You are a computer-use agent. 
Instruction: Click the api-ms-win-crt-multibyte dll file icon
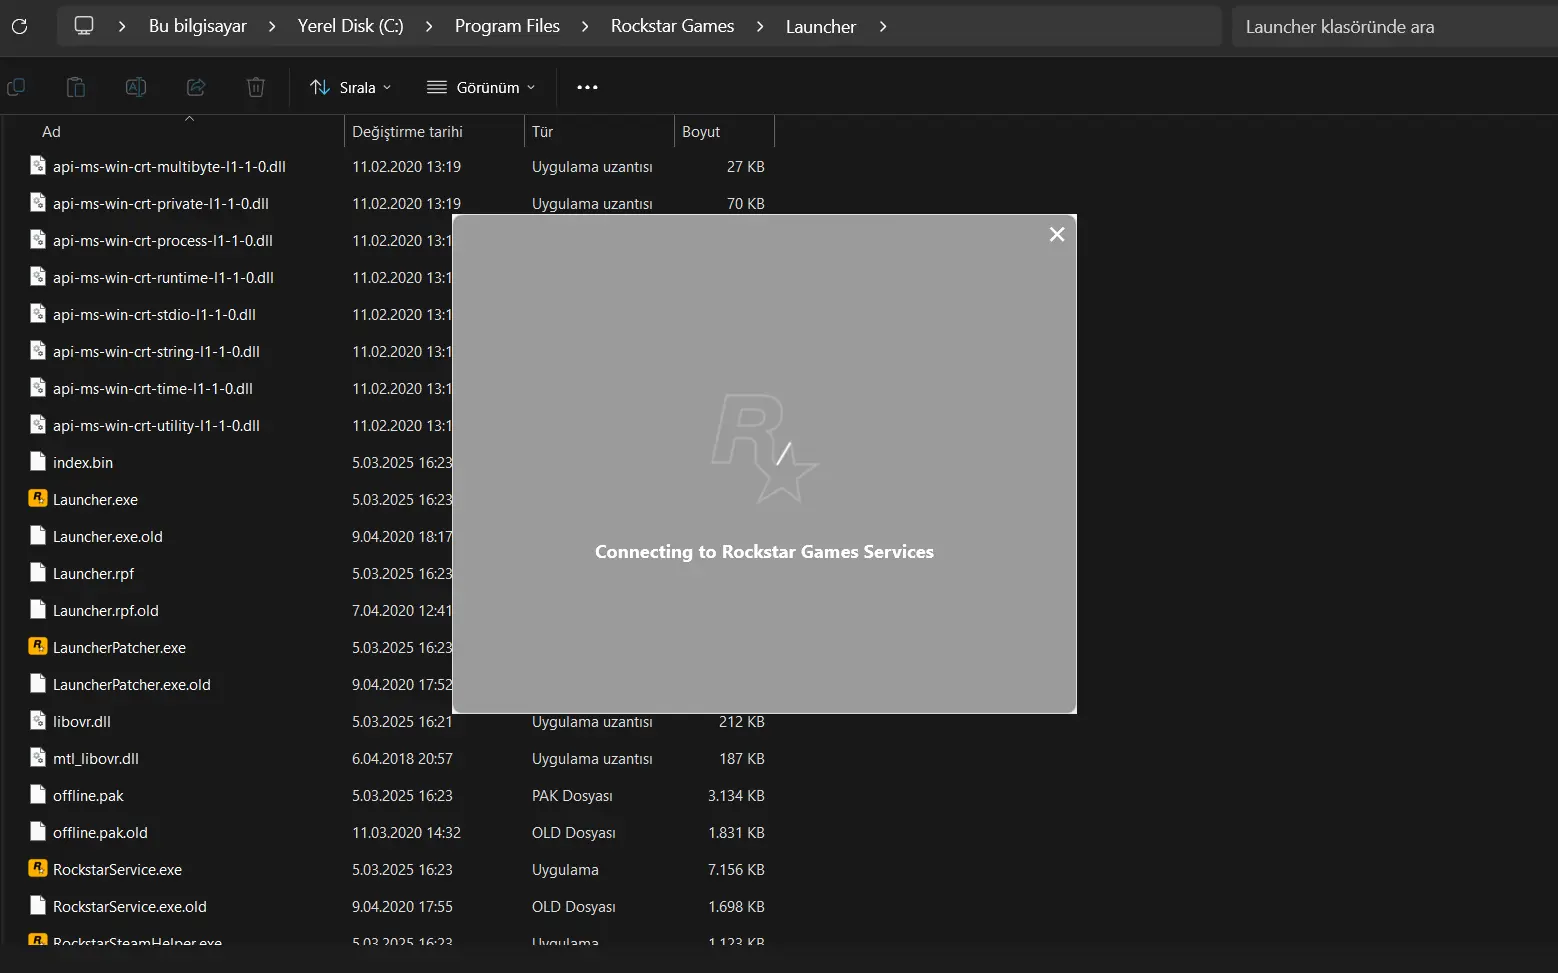click(38, 166)
